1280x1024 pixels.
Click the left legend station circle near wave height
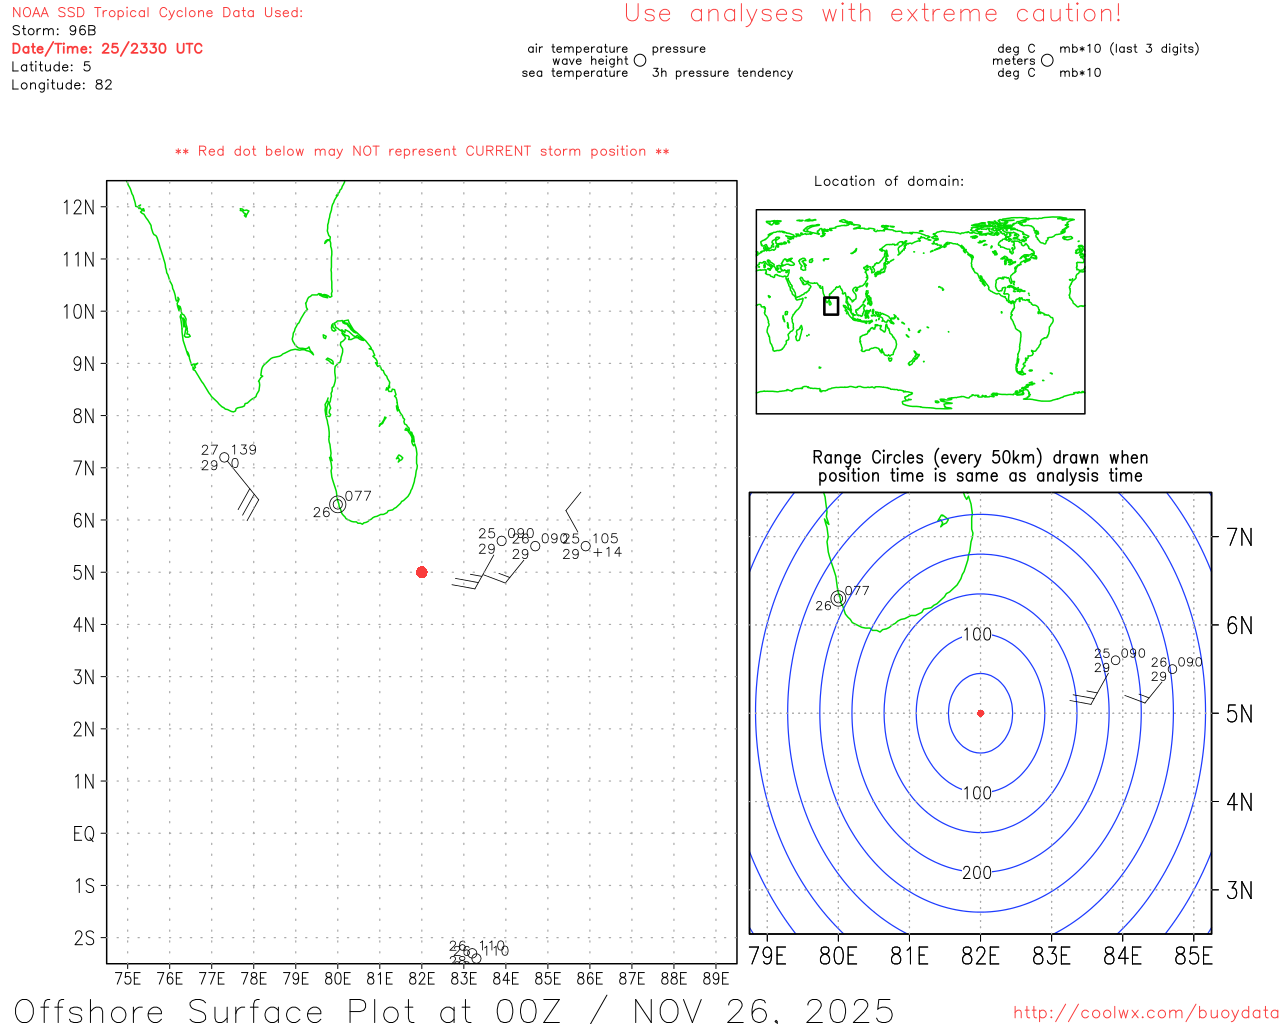pyautogui.click(x=640, y=60)
